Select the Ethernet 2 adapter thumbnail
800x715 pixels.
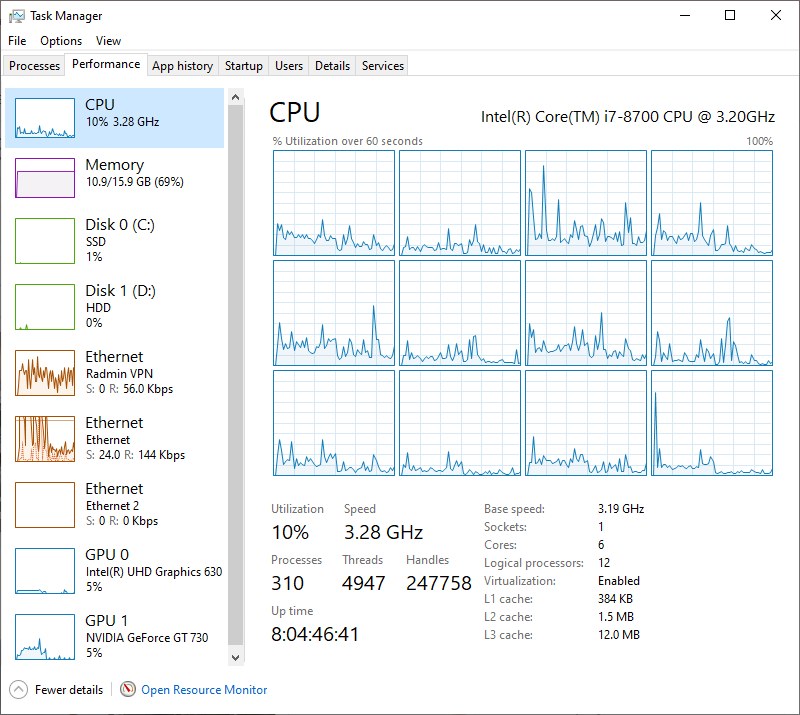point(45,505)
